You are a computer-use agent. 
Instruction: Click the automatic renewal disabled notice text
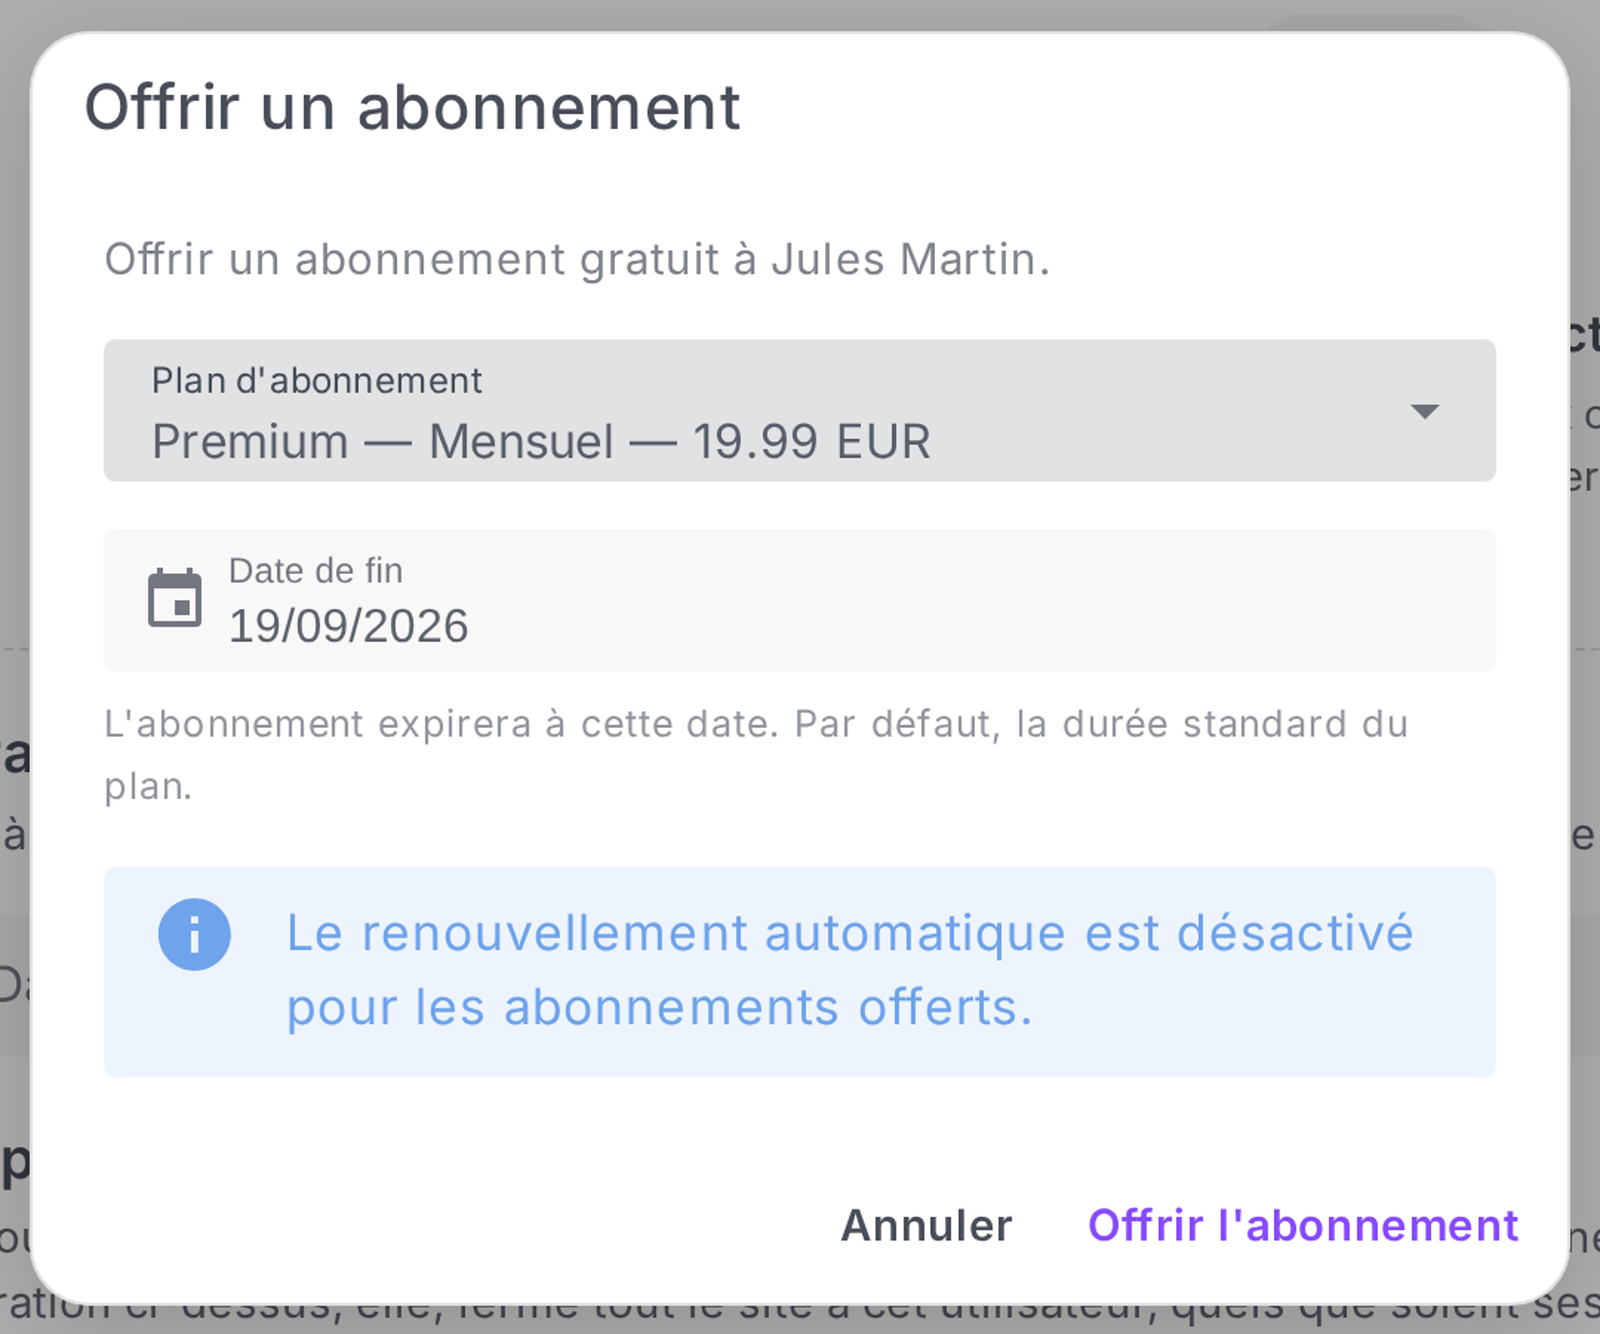[850, 970]
